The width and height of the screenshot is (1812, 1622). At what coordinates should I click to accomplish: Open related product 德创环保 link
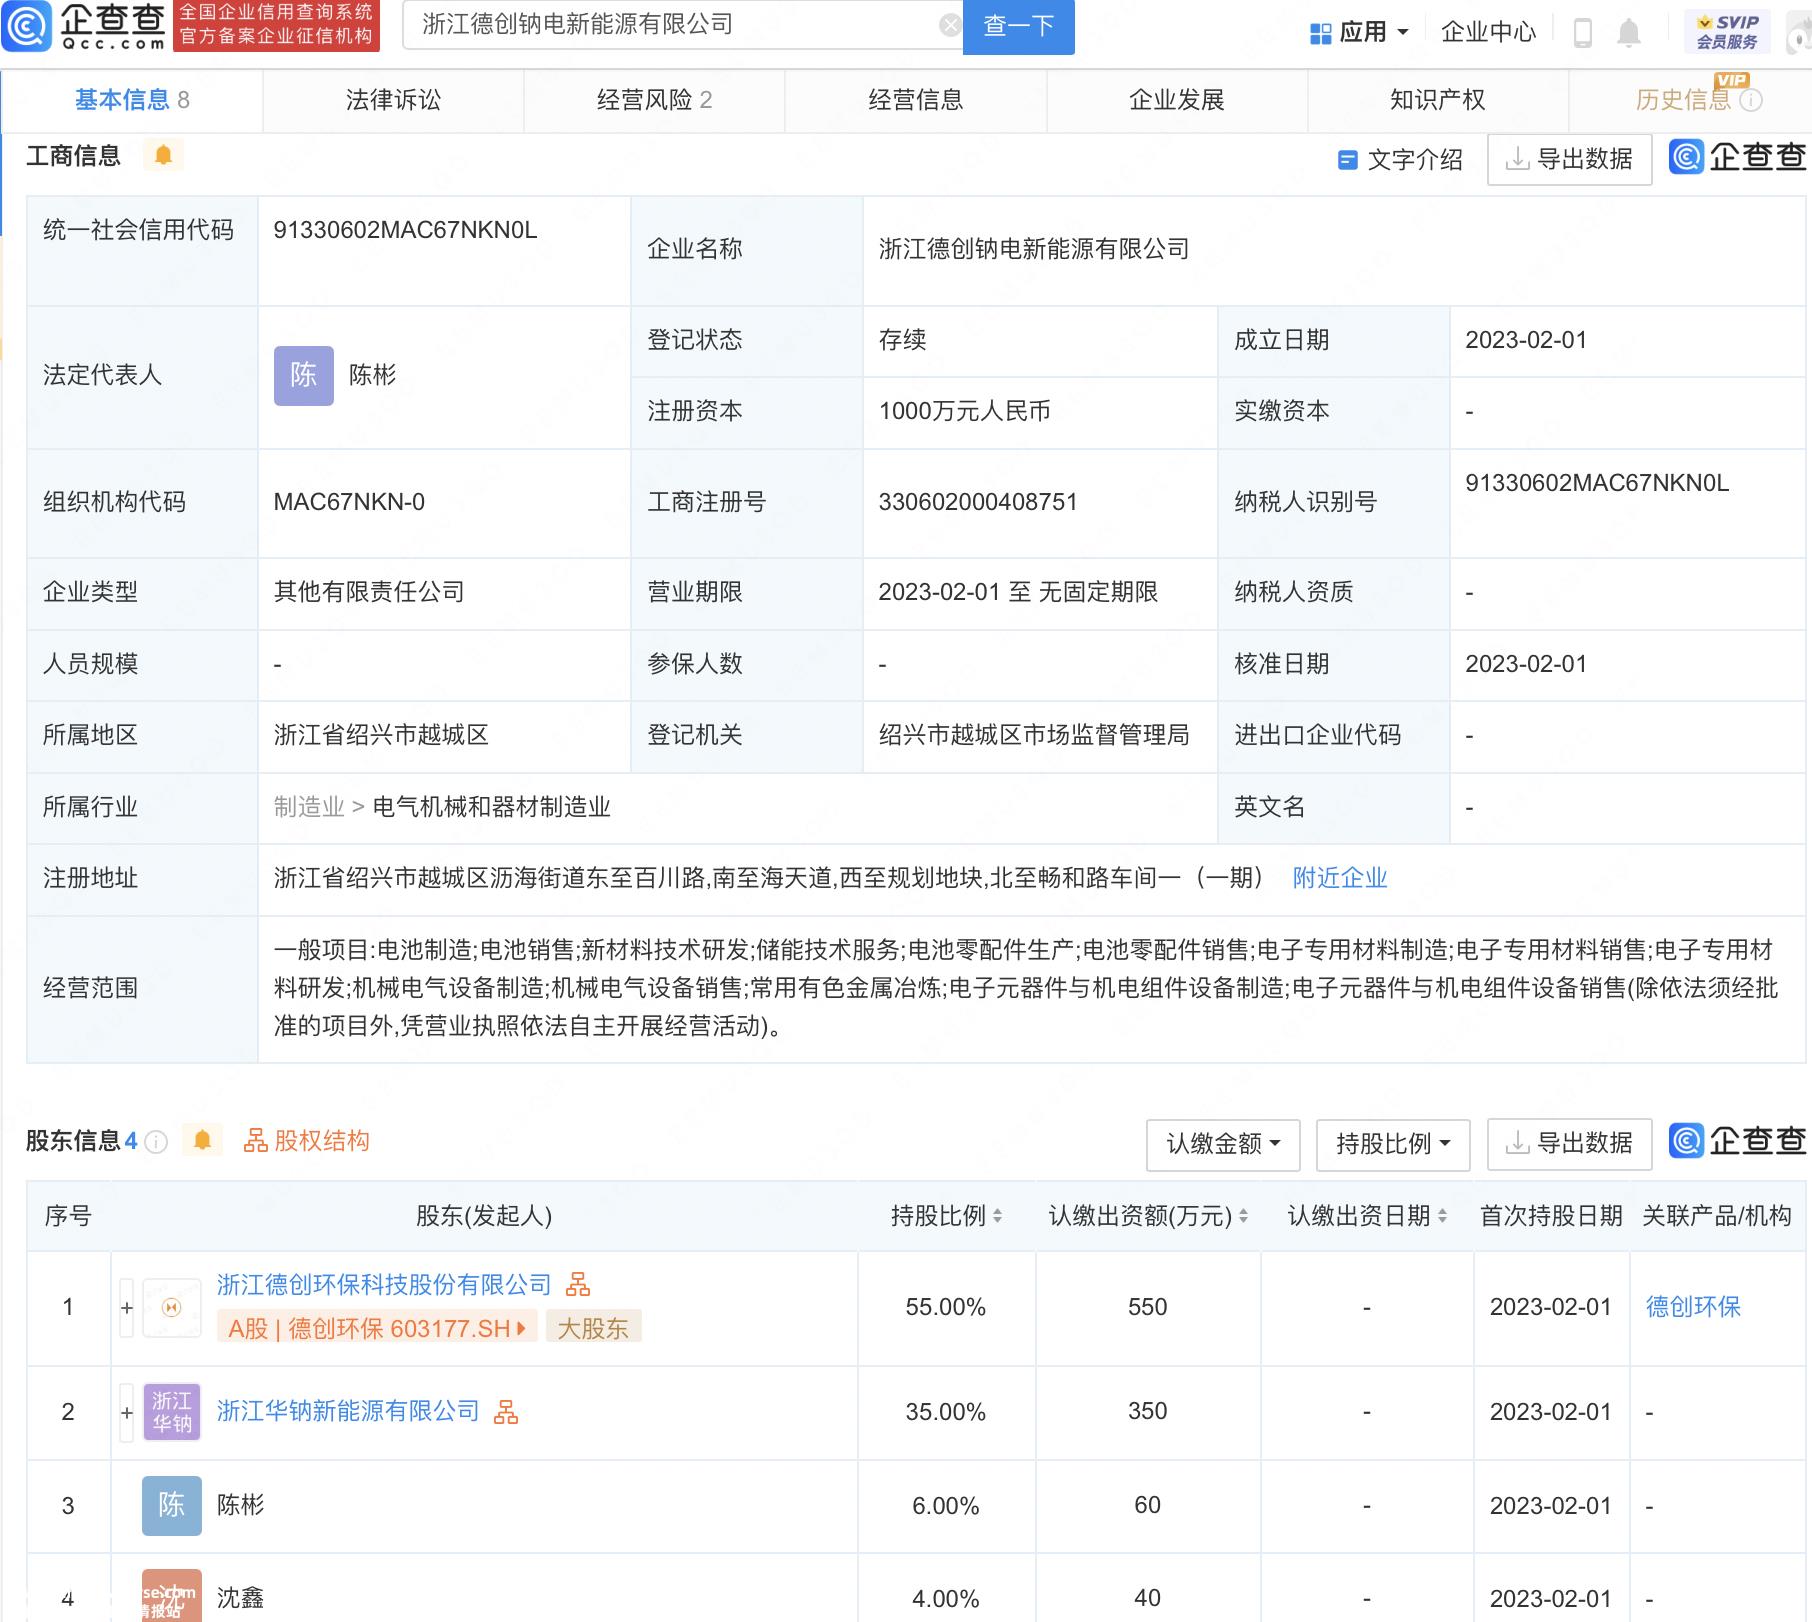1693,1307
